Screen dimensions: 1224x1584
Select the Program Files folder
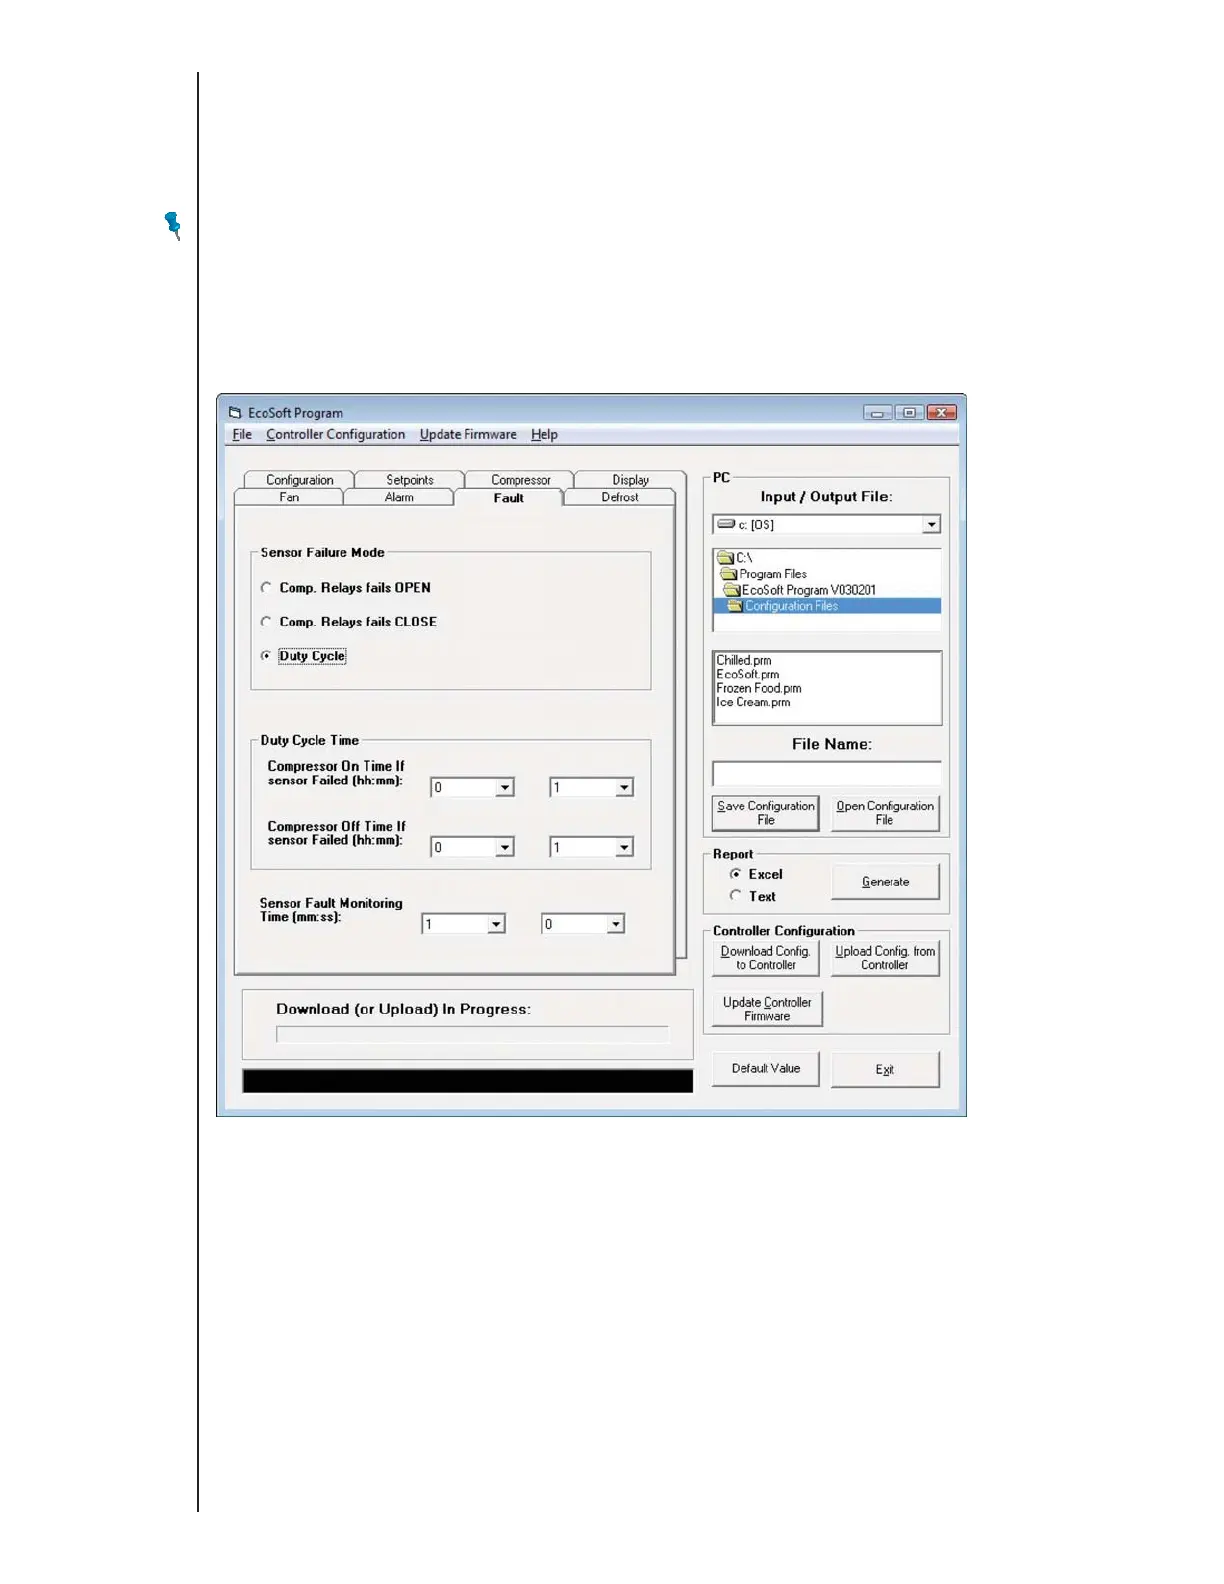[x=772, y=574]
